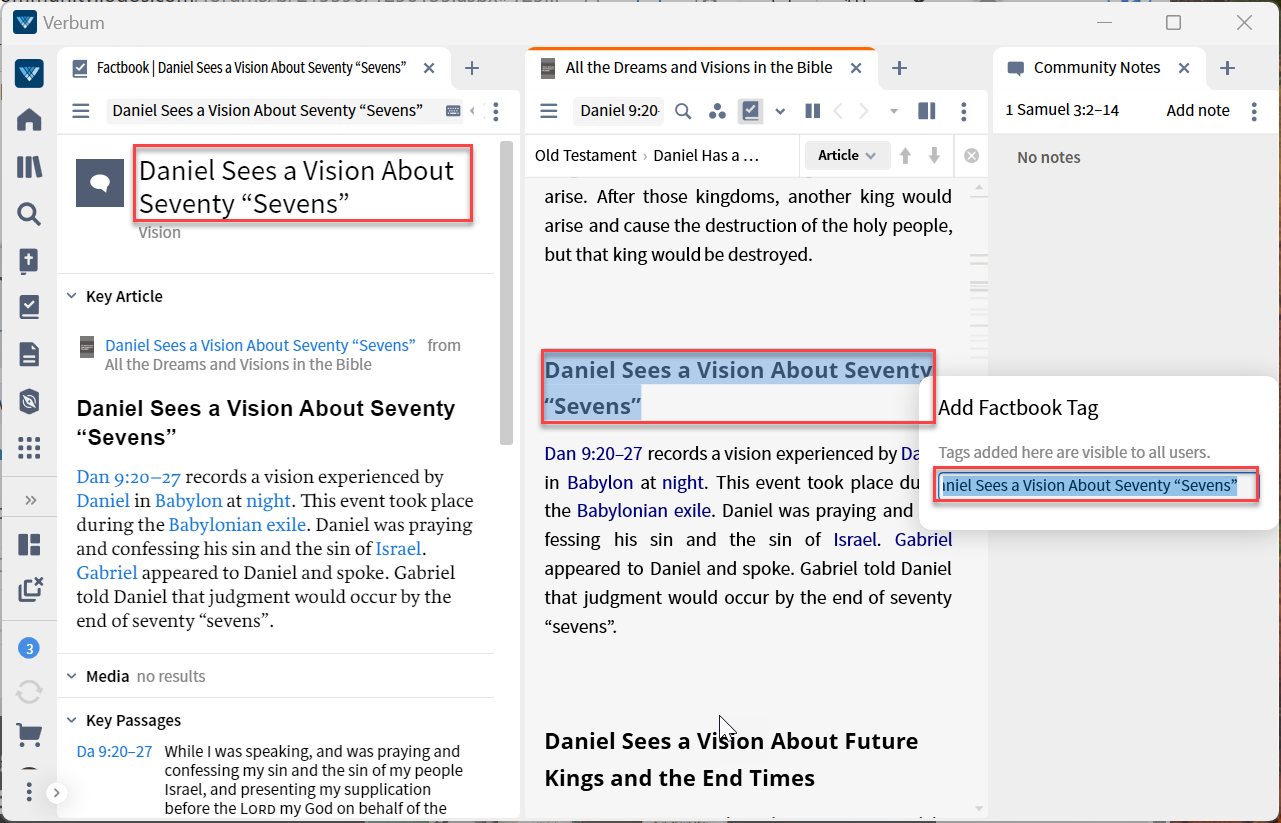Open the book panel three-dot menu

964,111
